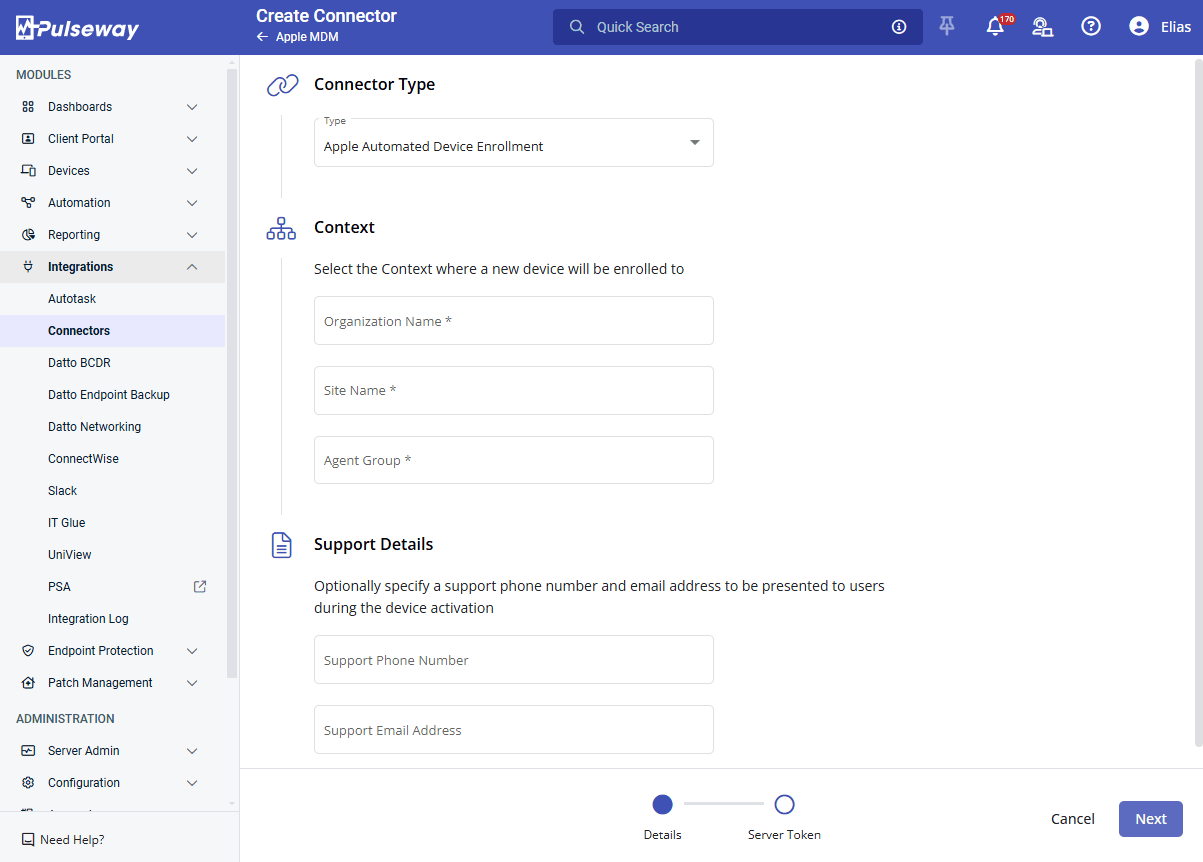The width and height of the screenshot is (1203, 862).
Task: Select Integration Log in sidebar
Action: click(x=88, y=619)
